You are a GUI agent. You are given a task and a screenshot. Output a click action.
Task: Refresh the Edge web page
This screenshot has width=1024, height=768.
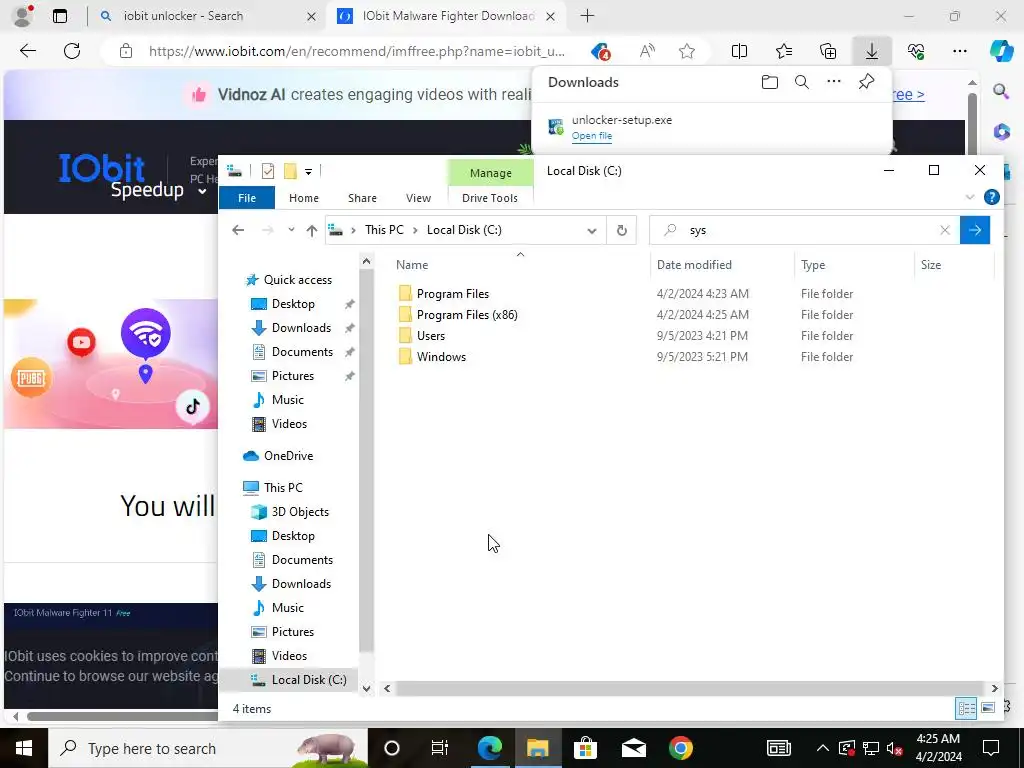tap(72, 51)
